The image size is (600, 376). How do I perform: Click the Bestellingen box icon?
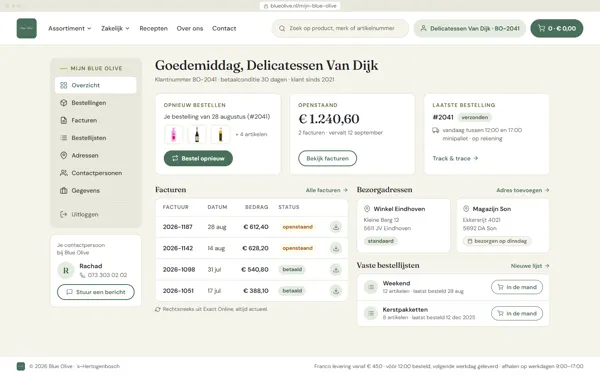(64, 103)
